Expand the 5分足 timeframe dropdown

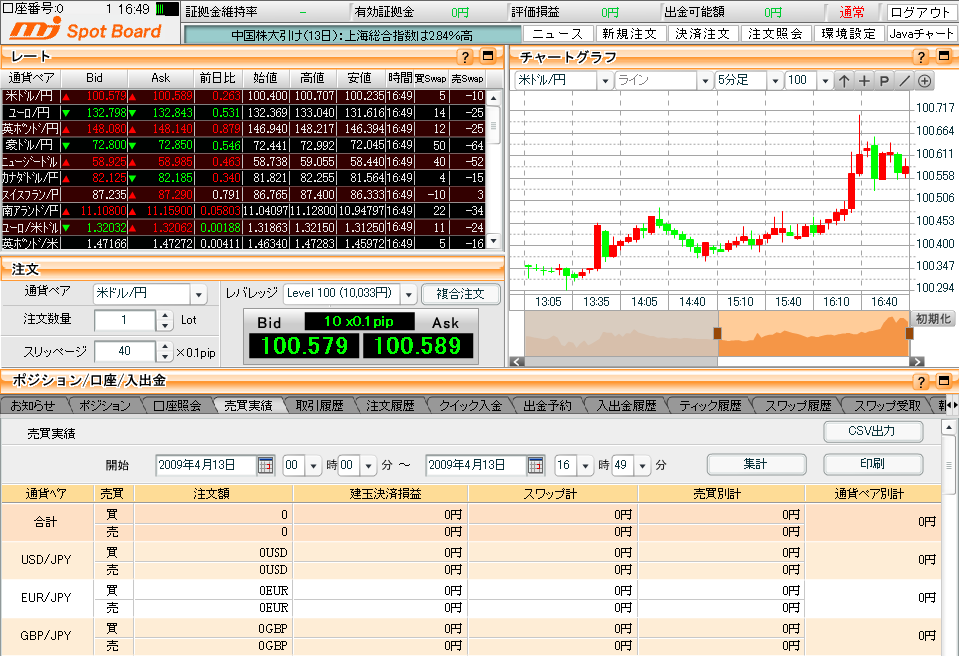pos(776,81)
